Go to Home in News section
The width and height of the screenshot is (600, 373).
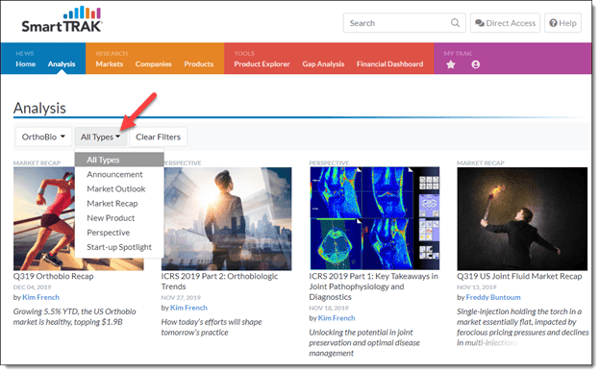click(26, 64)
